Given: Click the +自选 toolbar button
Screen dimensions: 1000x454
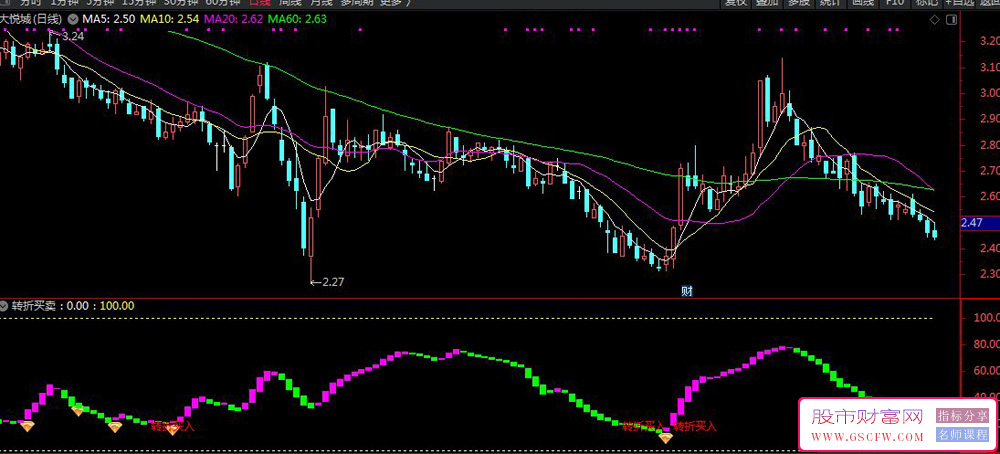Looking at the screenshot, I should (958, 3).
